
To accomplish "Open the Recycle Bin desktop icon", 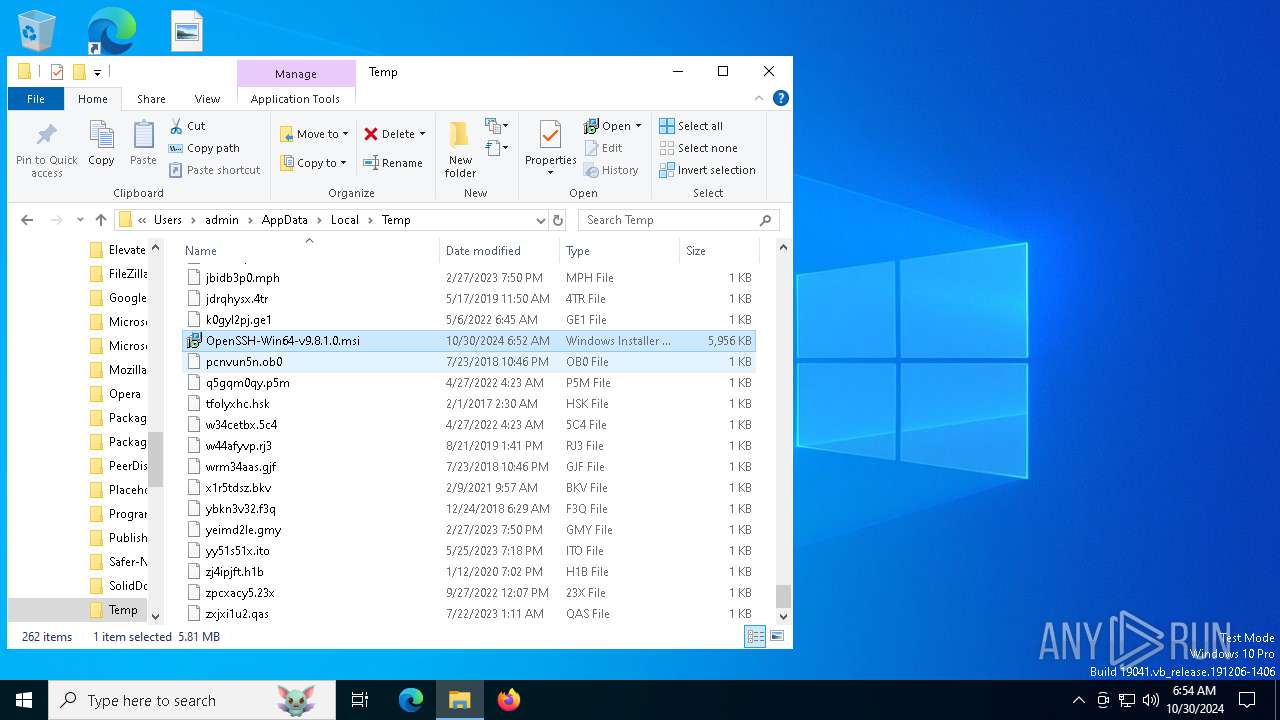I will point(37,30).
